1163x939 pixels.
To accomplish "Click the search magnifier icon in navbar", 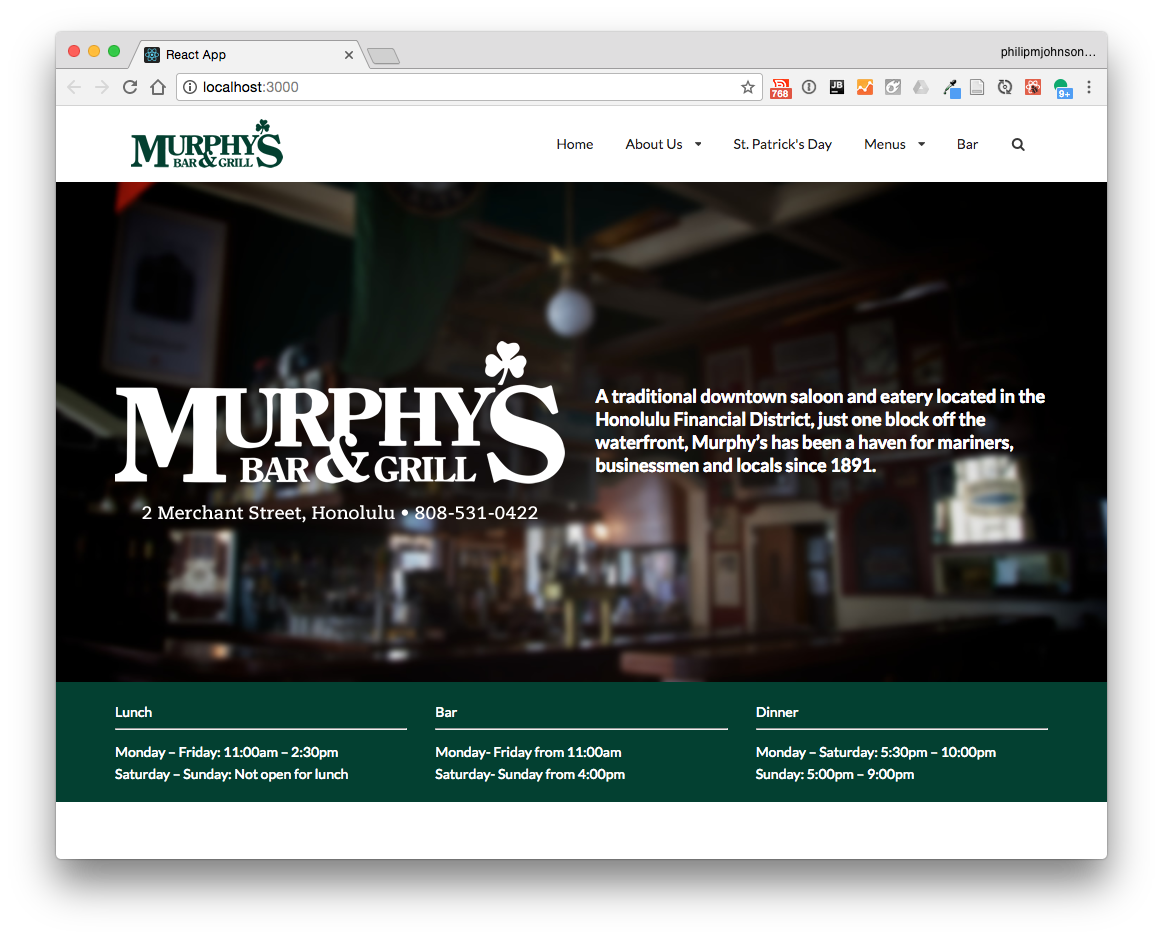I will 1018,144.
